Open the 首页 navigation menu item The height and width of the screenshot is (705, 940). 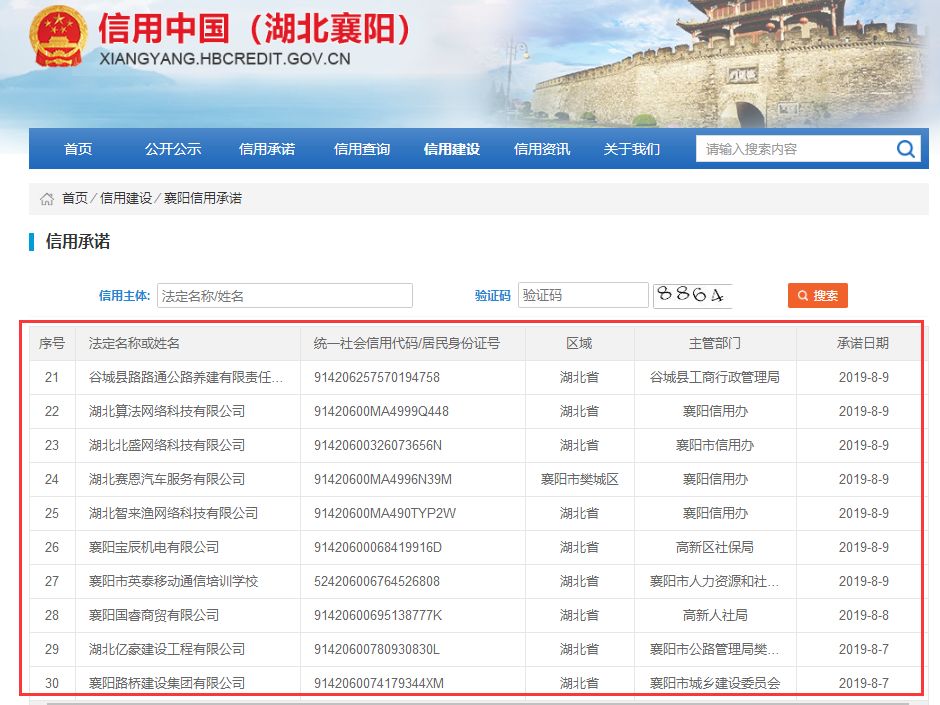[78, 149]
